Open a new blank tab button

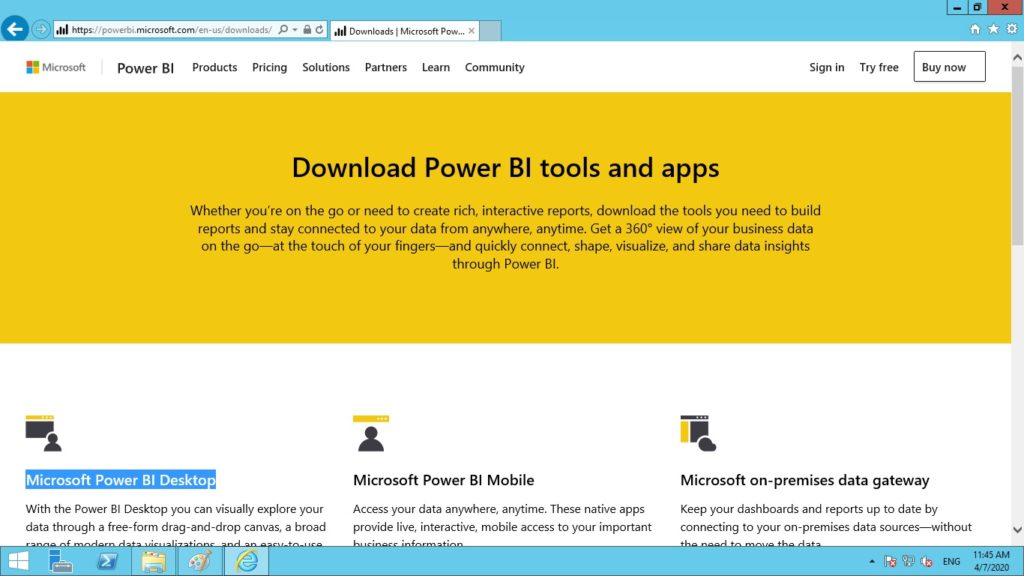(x=490, y=31)
